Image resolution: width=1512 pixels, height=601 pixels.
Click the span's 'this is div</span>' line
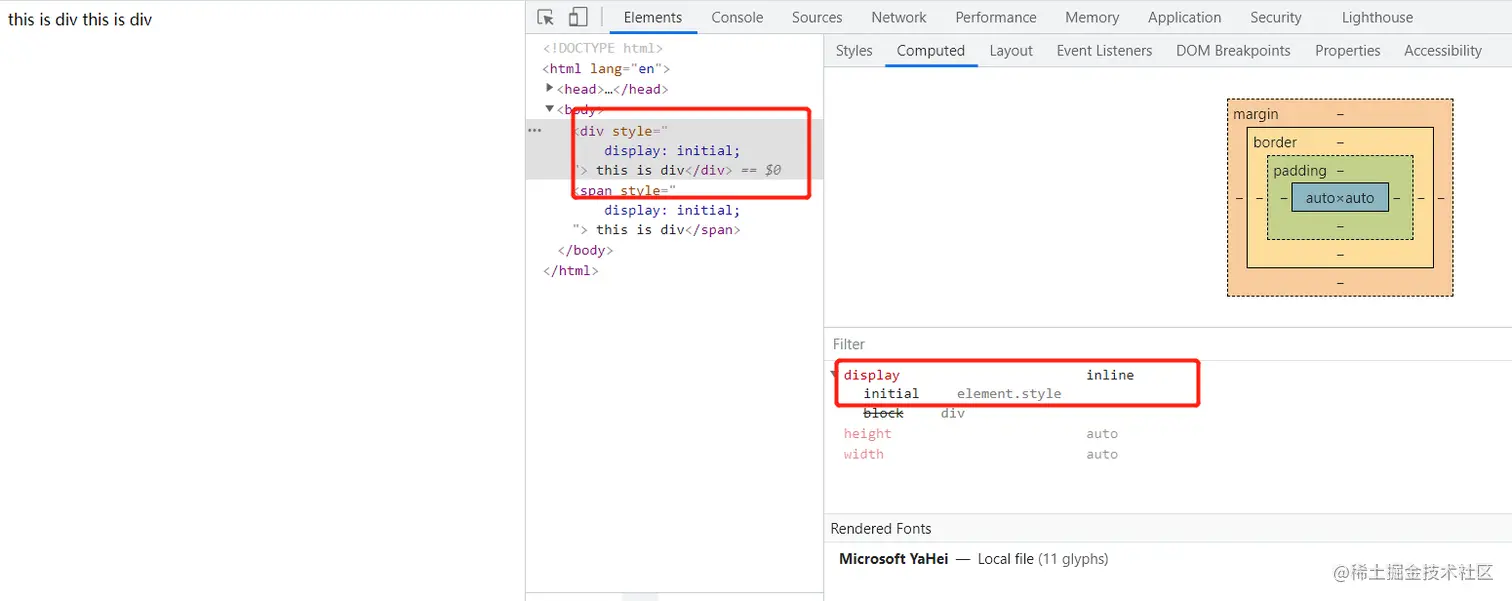click(x=657, y=230)
